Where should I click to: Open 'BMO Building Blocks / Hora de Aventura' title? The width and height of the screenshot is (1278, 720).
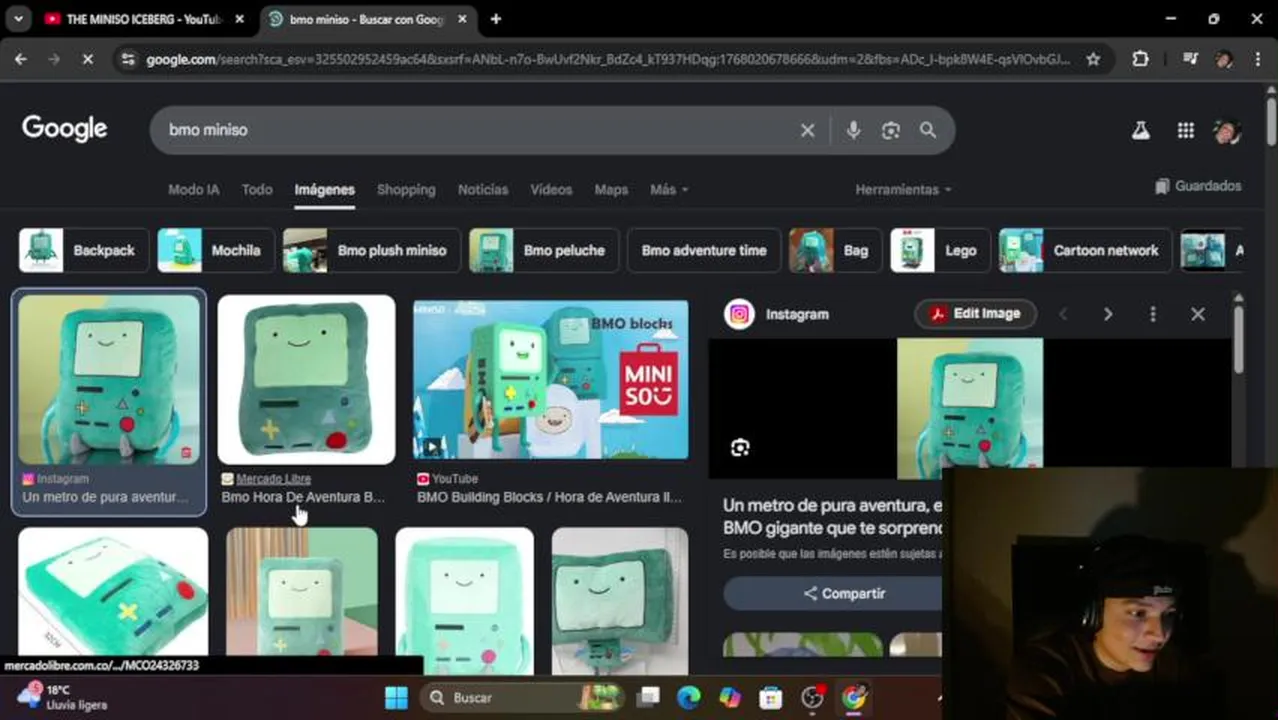549,497
